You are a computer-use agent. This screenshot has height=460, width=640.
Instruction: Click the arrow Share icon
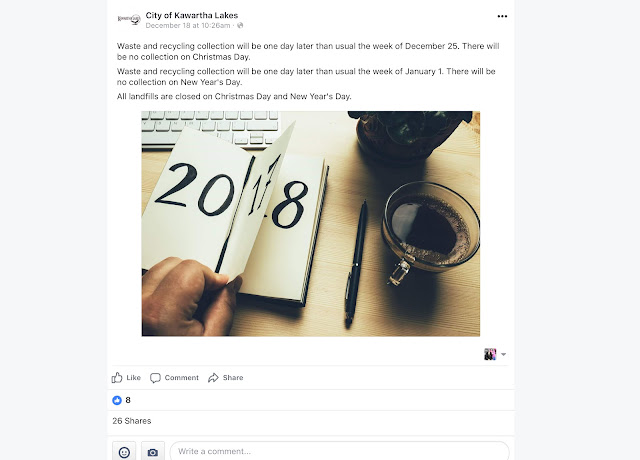tap(213, 378)
